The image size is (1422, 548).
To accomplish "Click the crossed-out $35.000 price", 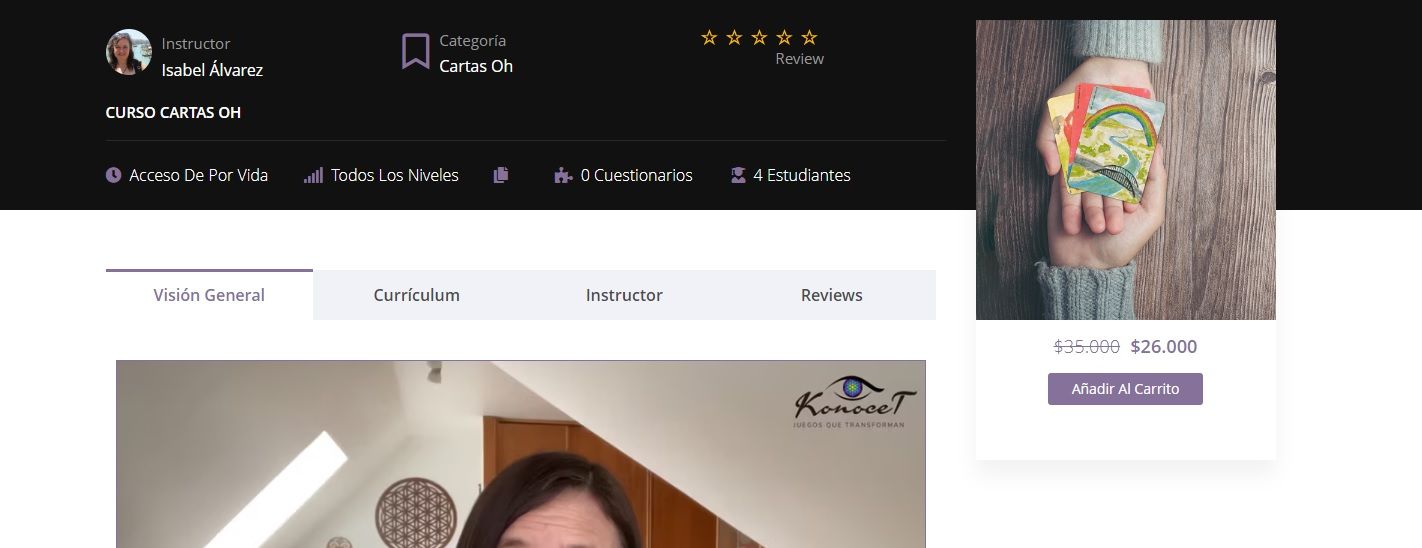I will click(x=1087, y=347).
